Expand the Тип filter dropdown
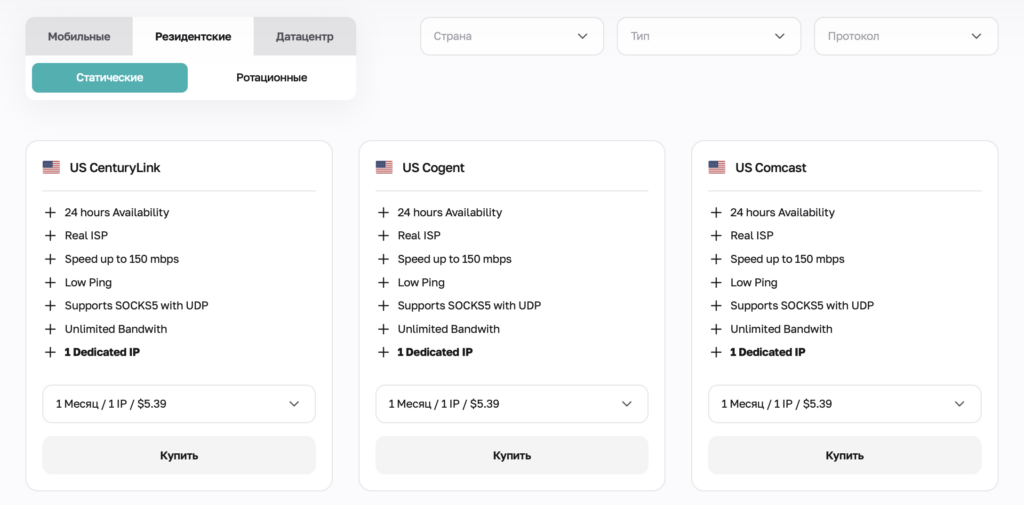This screenshot has width=1024, height=505. coord(708,36)
